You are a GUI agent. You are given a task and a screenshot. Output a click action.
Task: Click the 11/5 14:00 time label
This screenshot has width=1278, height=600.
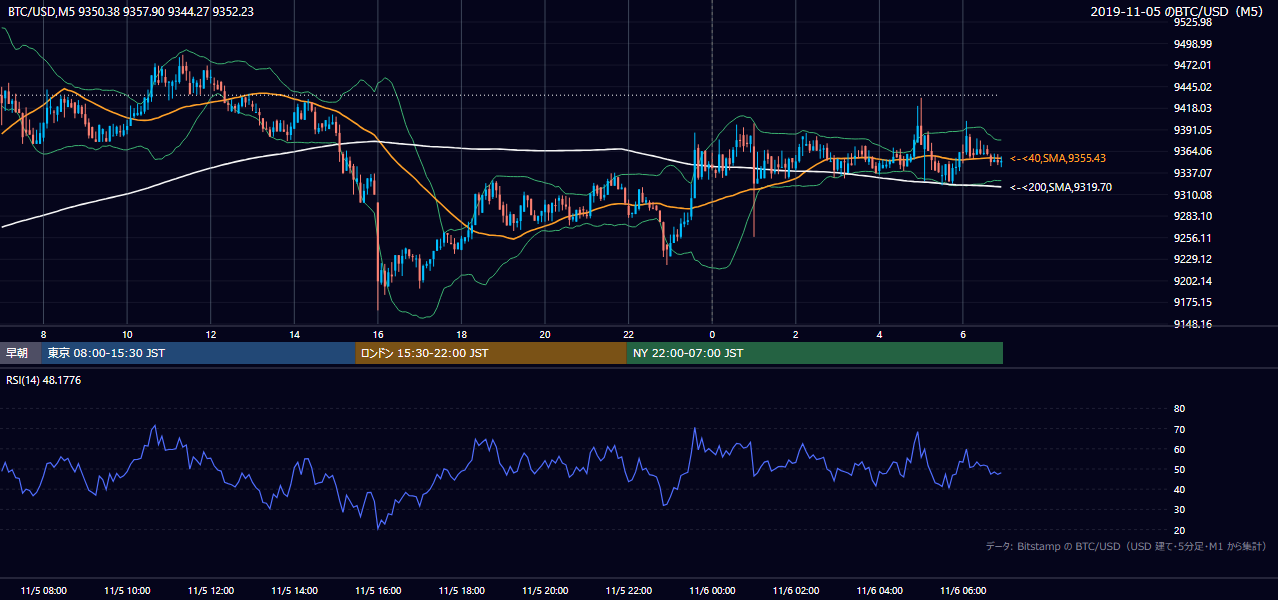point(294,591)
